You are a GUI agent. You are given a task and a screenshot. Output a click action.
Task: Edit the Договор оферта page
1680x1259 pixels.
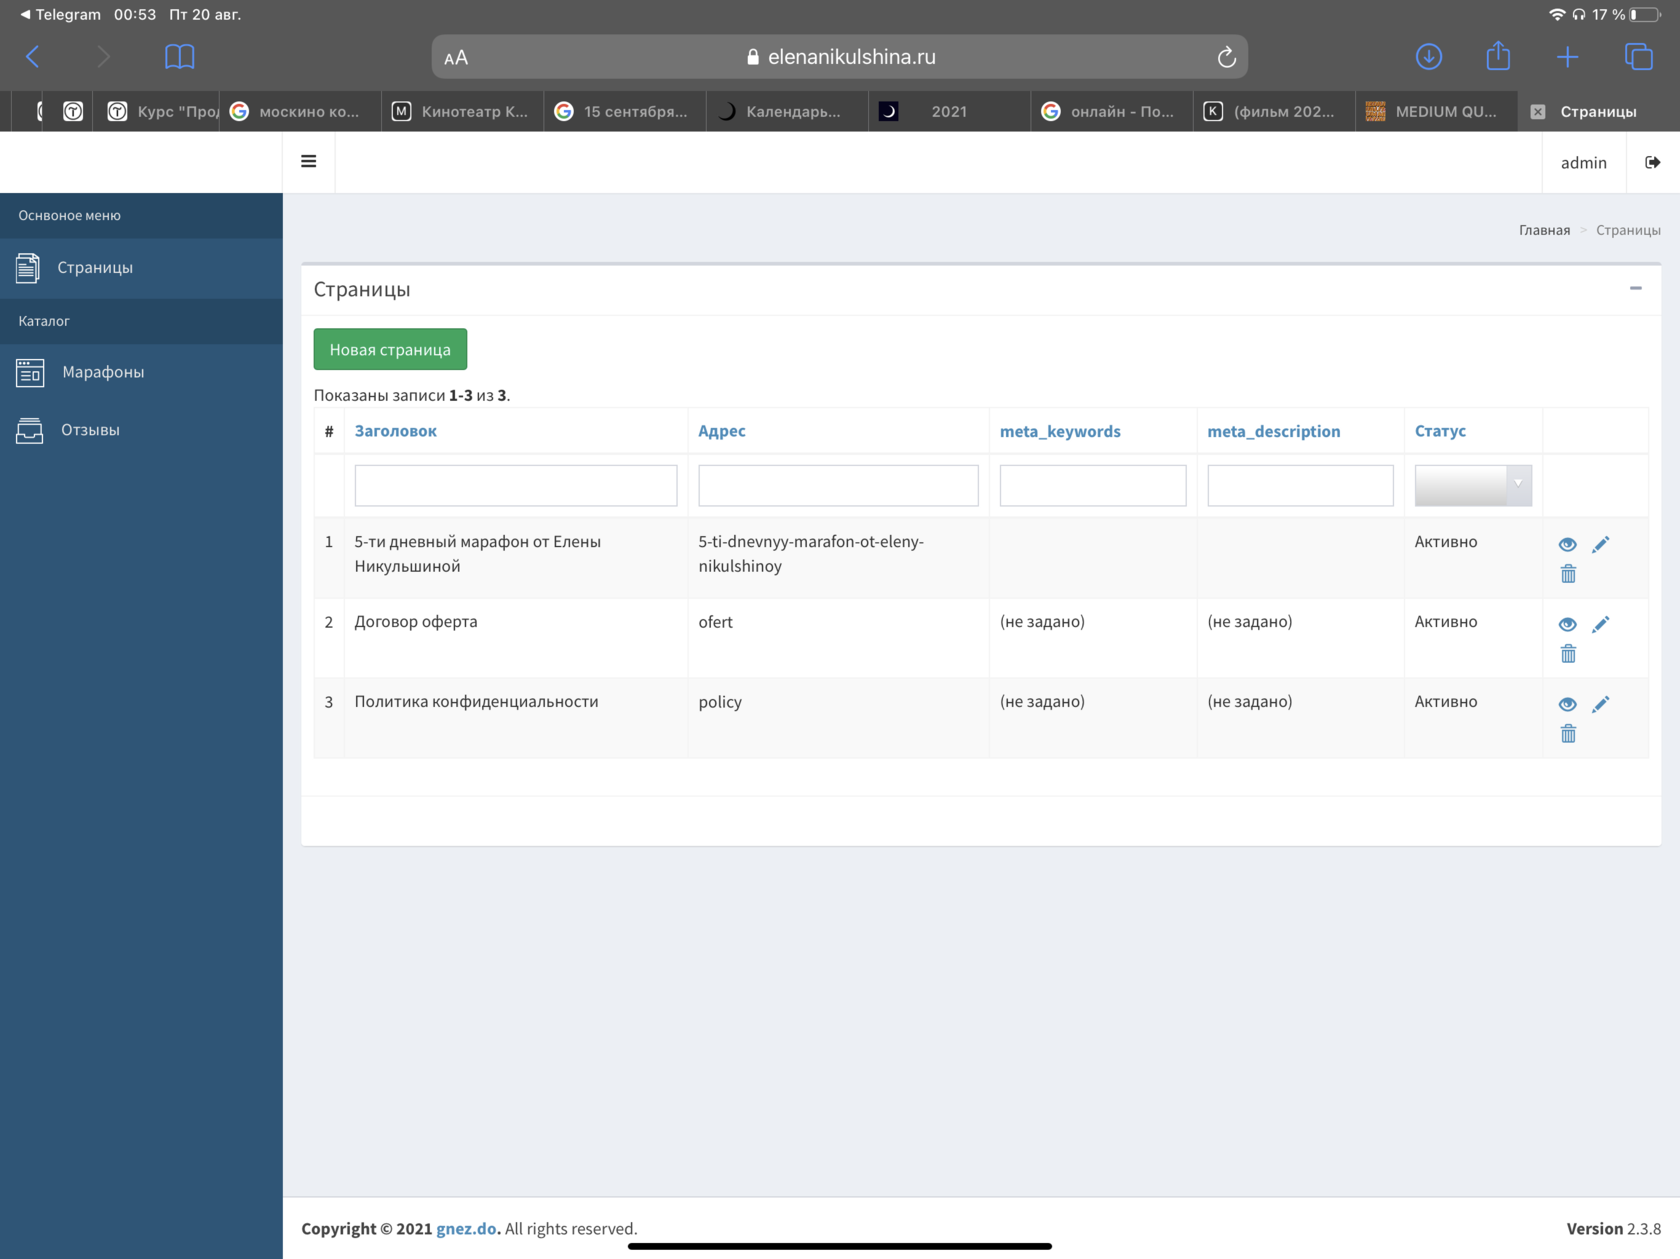(1600, 624)
